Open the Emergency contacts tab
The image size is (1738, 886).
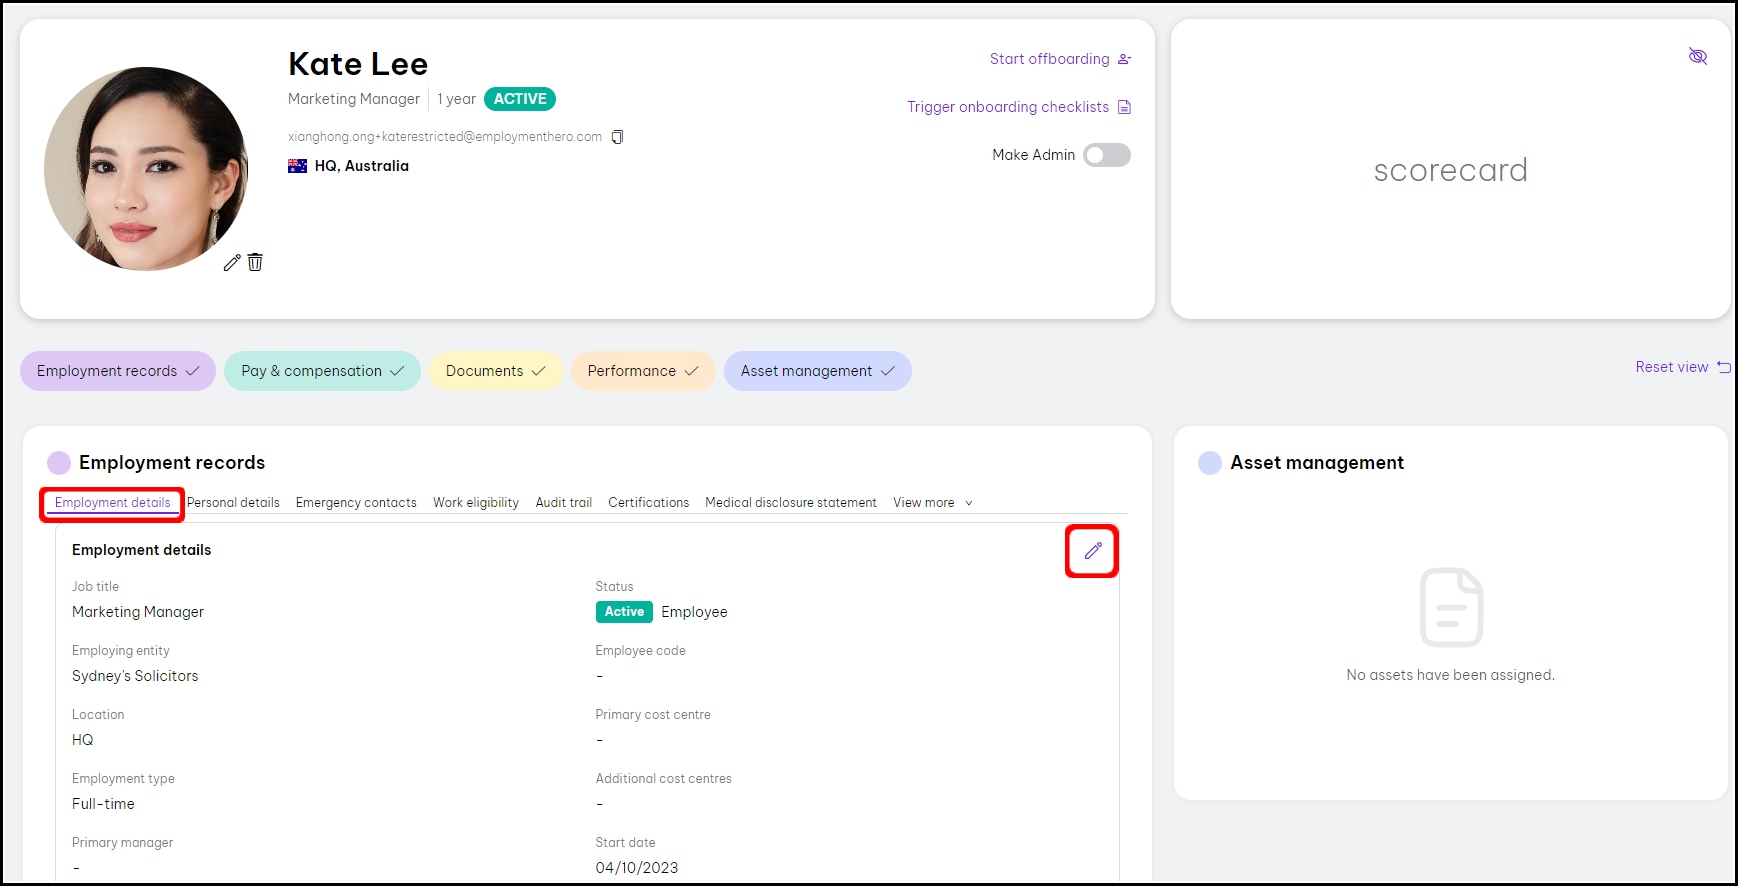[356, 503]
